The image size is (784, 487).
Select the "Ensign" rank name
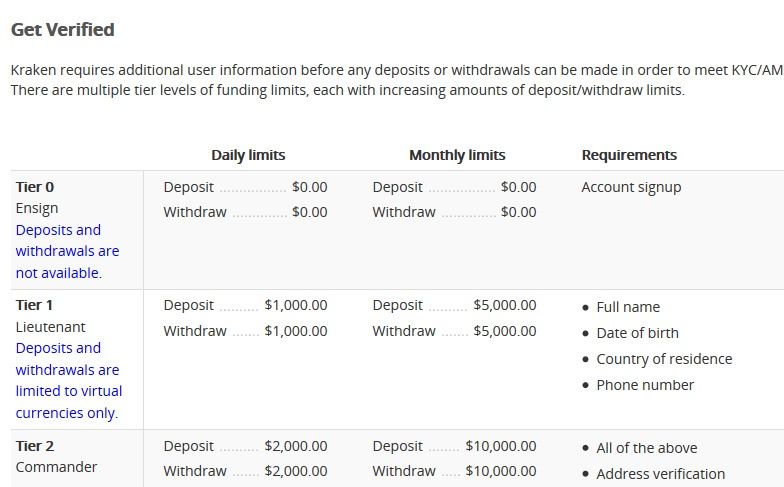pos(37,208)
